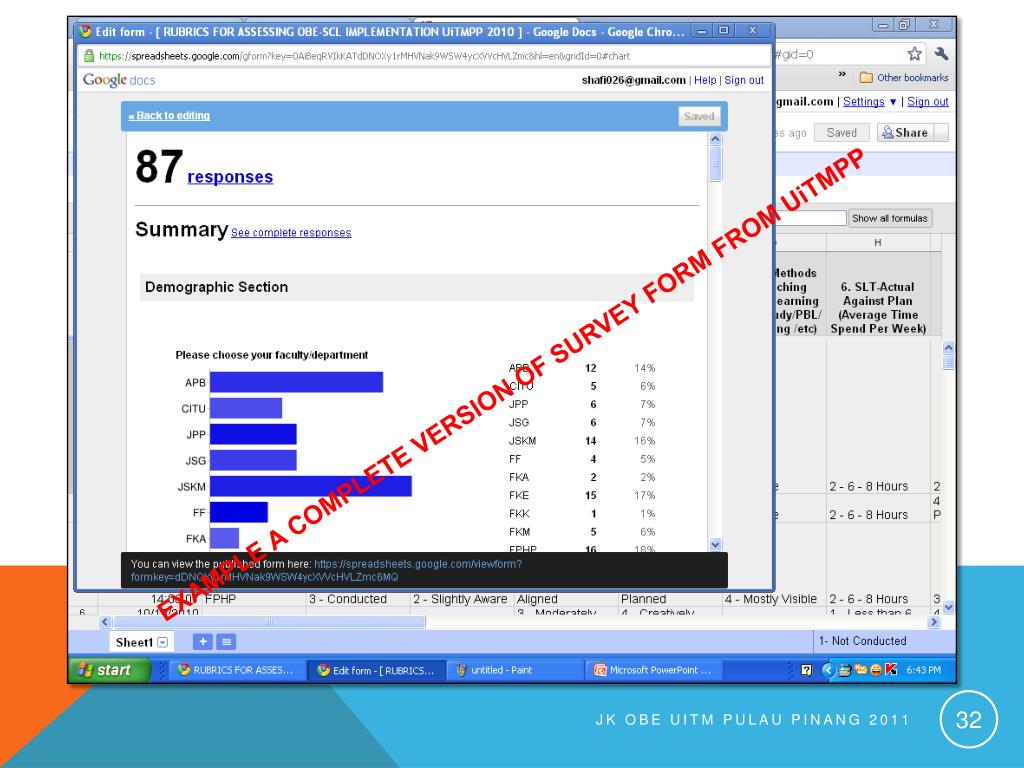Click spreadsheet vertical scrollbar down arrow

[949, 607]
